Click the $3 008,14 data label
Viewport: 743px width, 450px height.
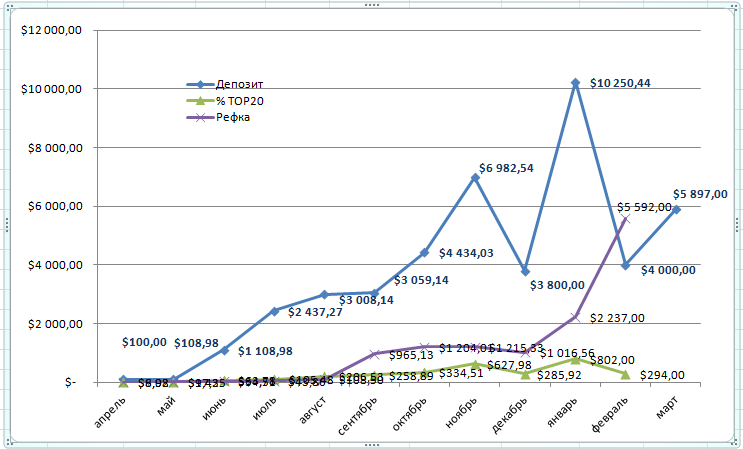pyautogui.click(x=366, y=300)
